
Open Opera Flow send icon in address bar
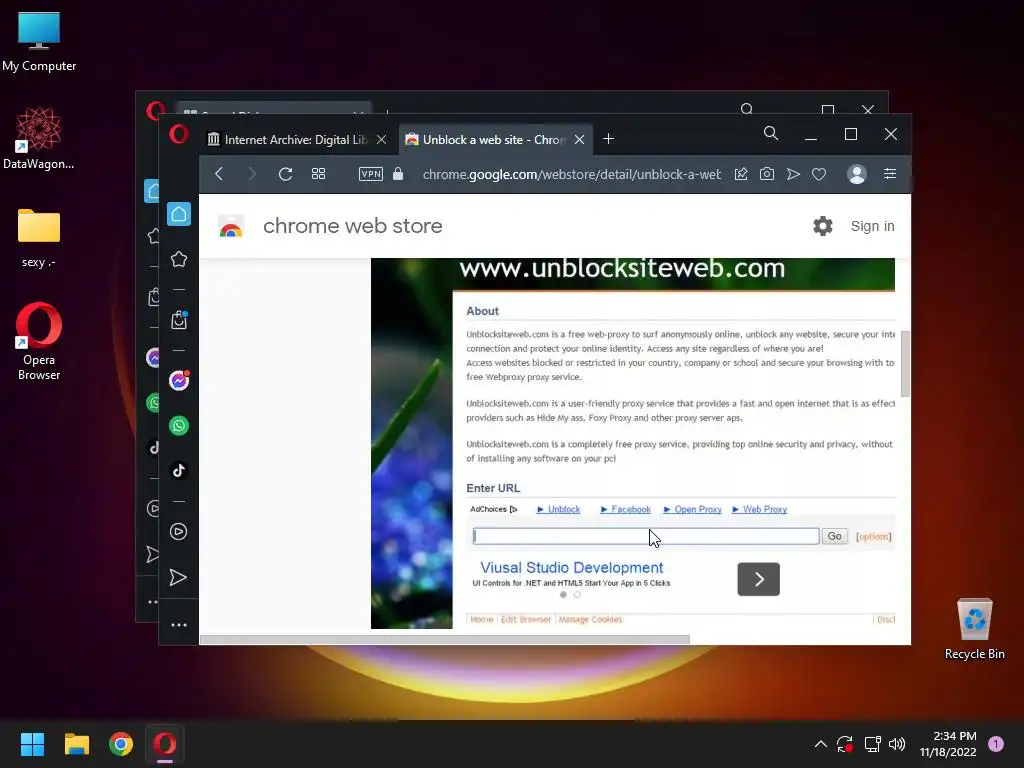point(793,174)
